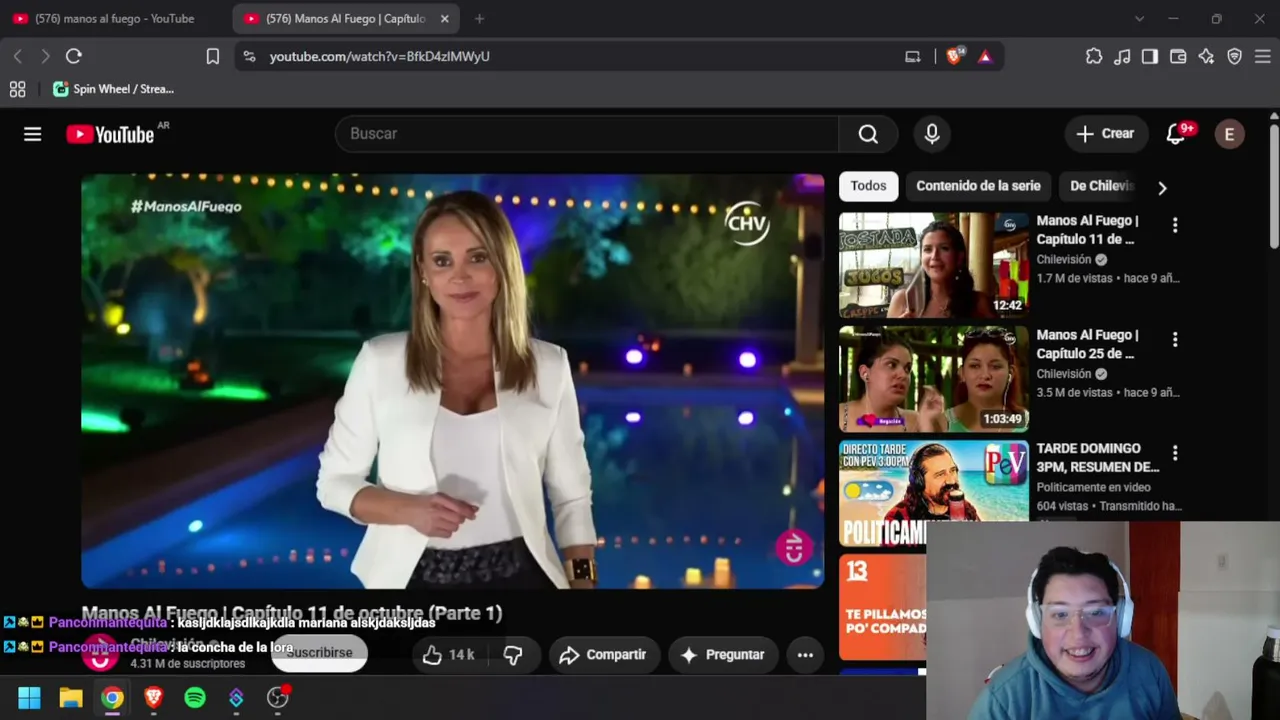
Task: Open the Capítulo 25 suggested video thumbnail
Action: pyautogui.click(x=934, y=379)
